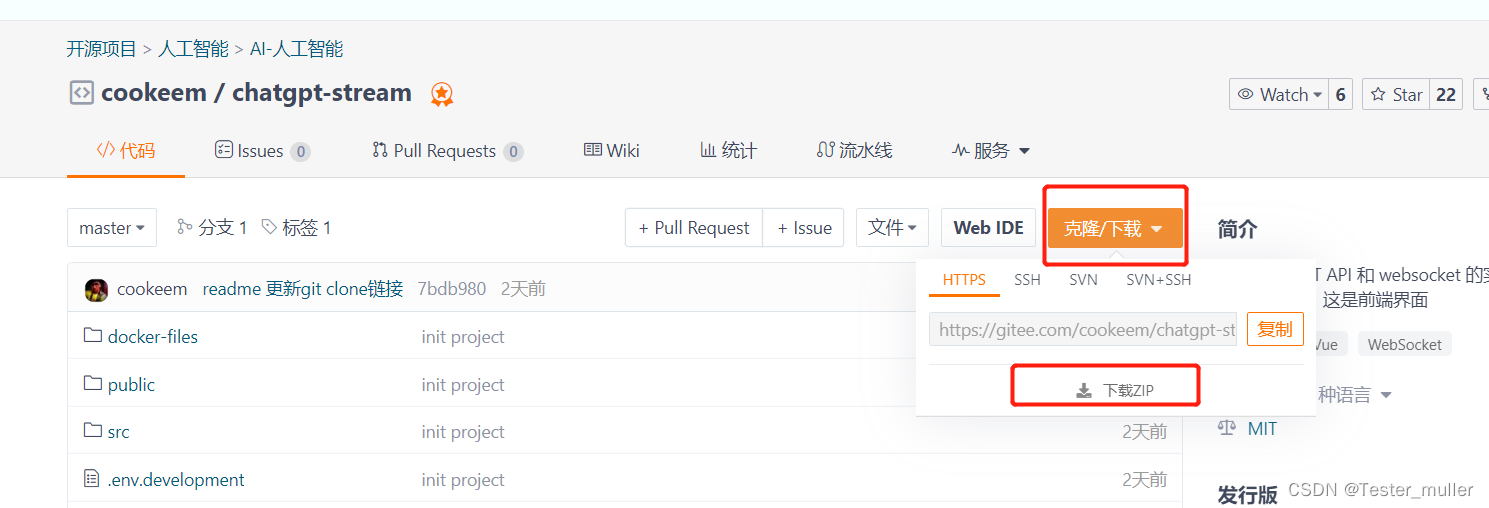The width and height of the screenshot is (1489, 508).
Task: Click init project message for docker-files
Action: (463, 337)
